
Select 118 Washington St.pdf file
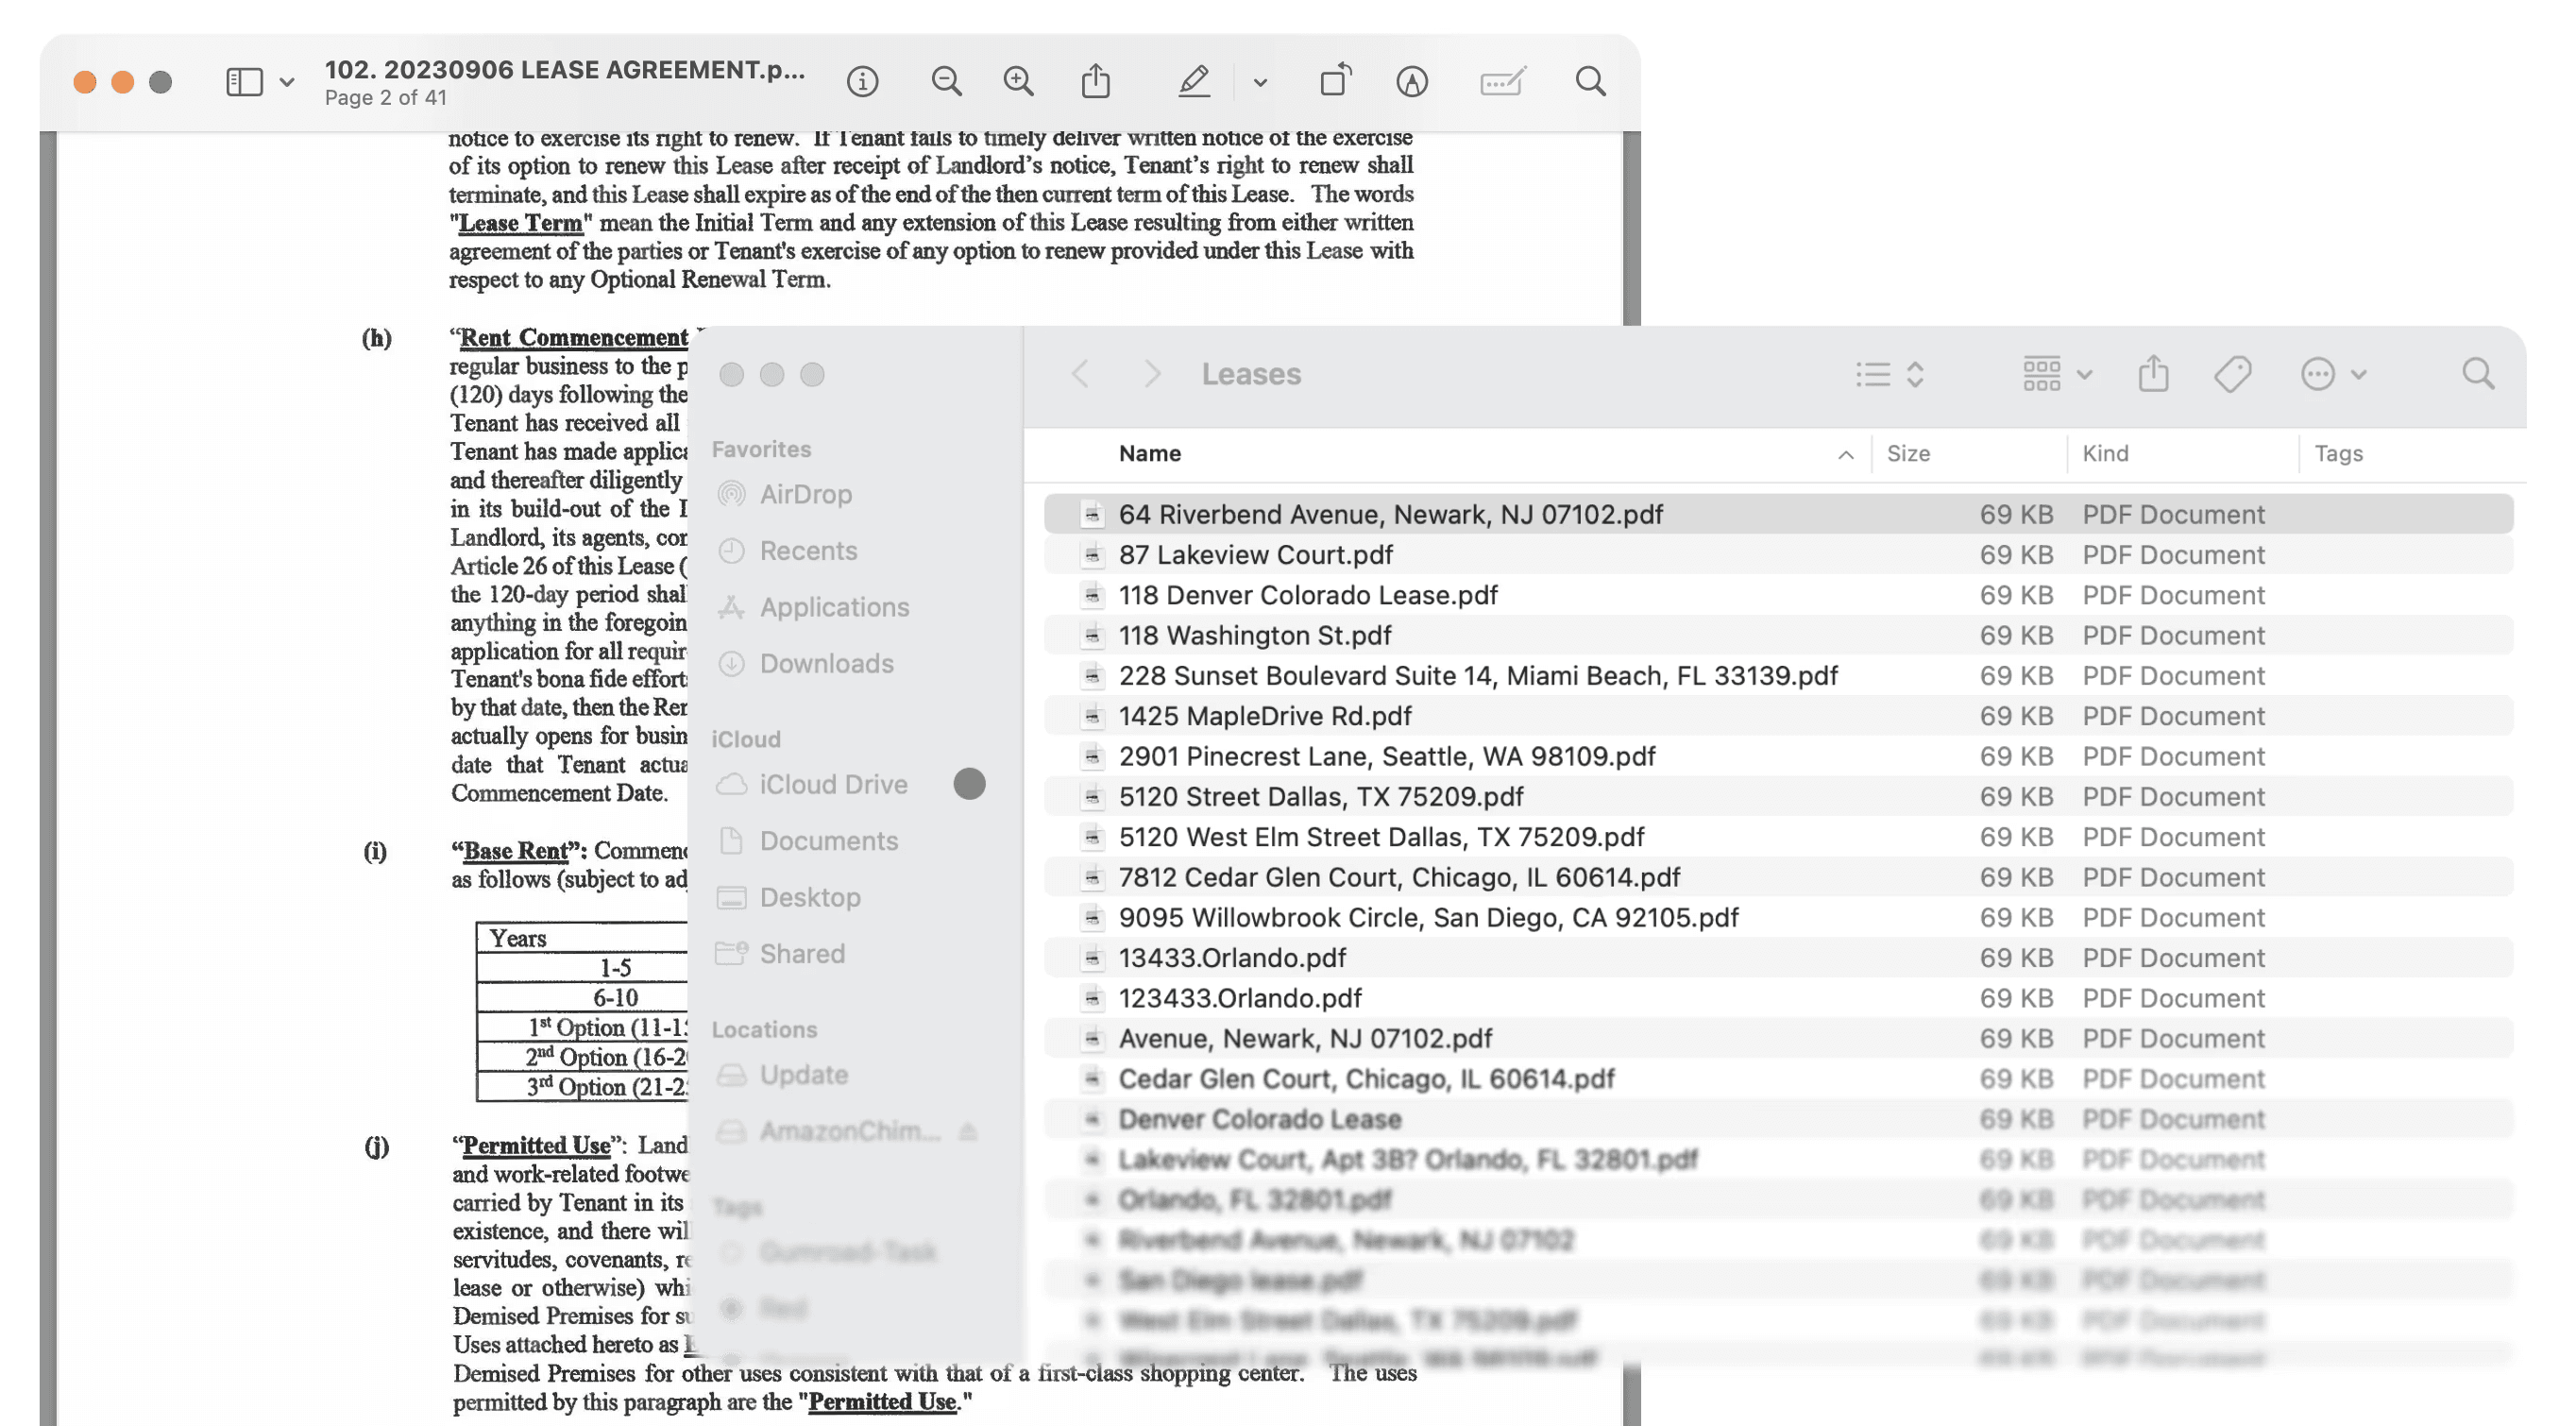point(1254,635)
